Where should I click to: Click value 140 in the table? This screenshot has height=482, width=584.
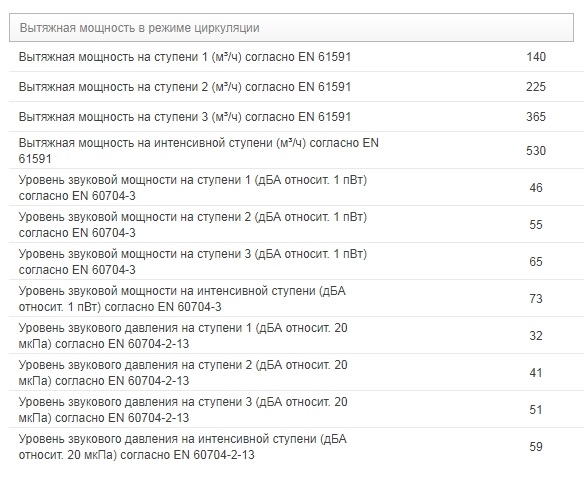(536, 57)
